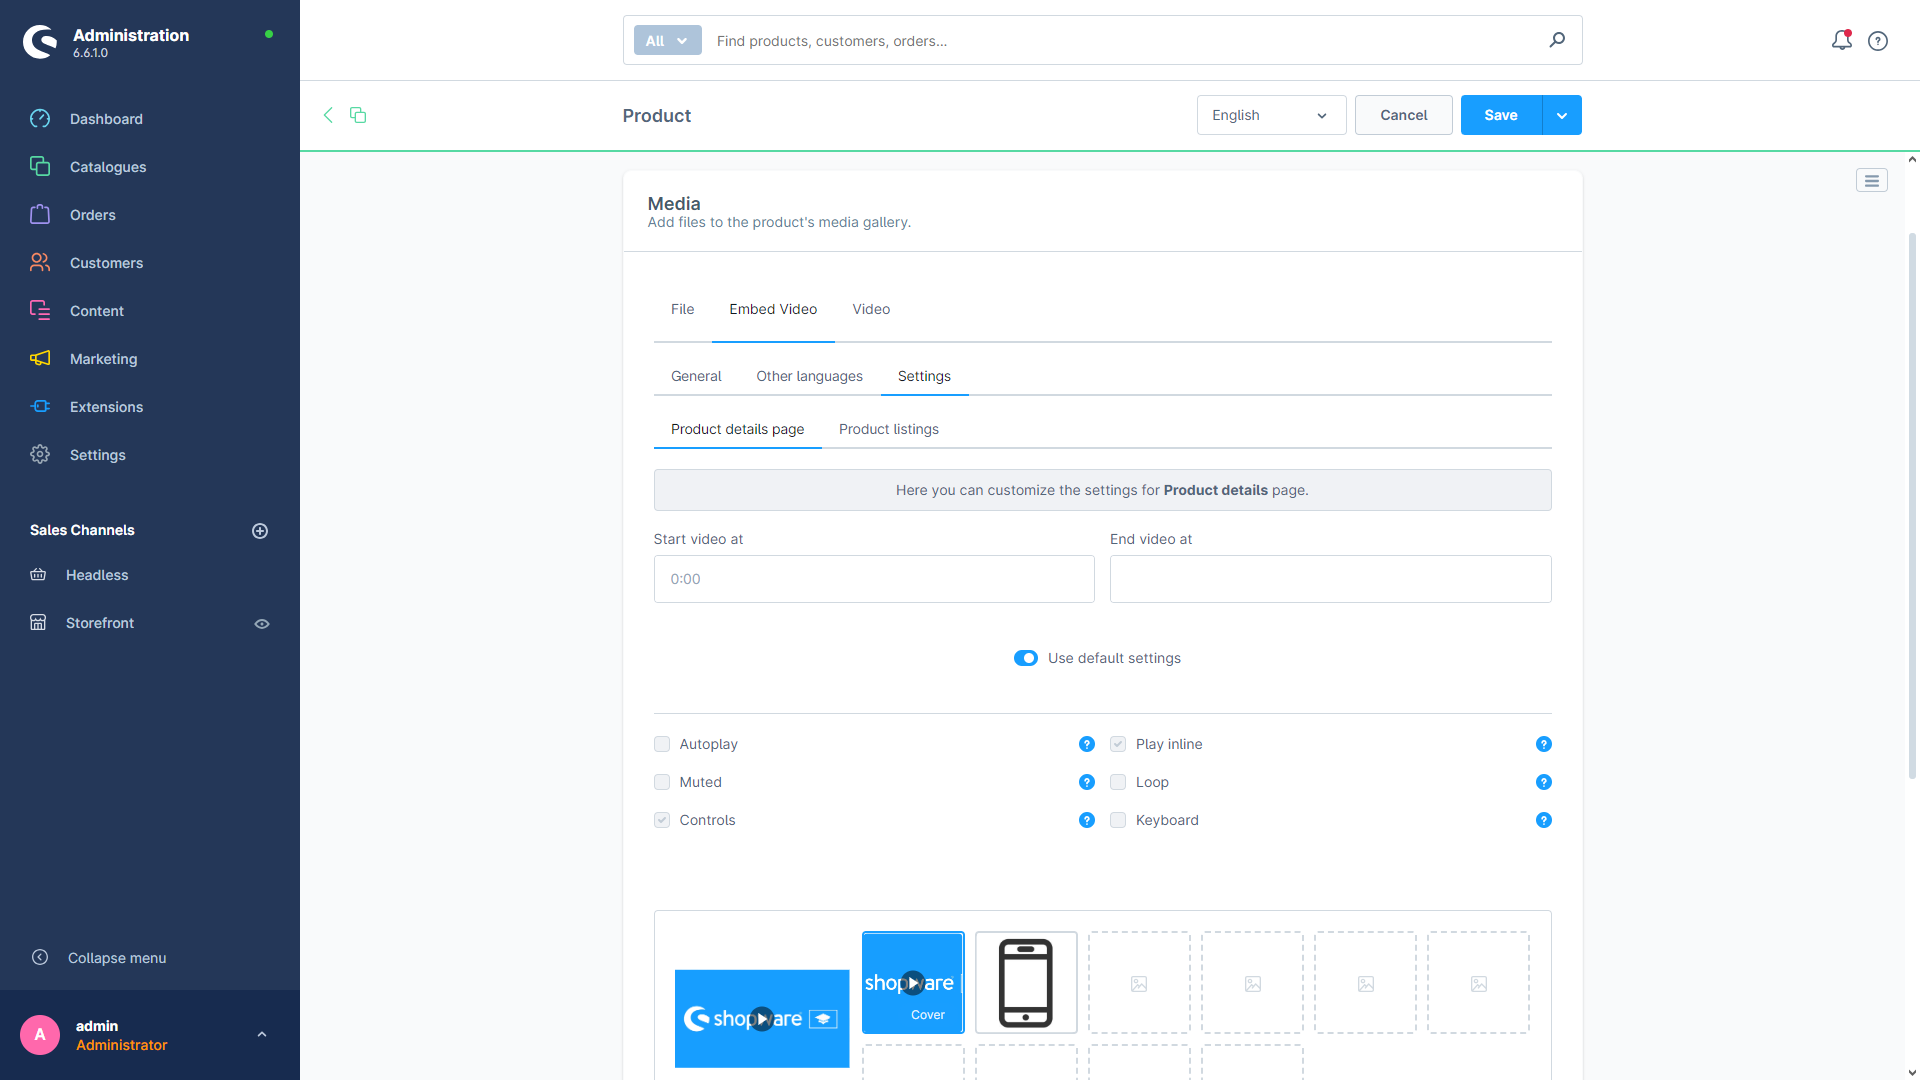This screenshot has height=1080, width=1920.
Task: Show help tooltip for Play inline
Action: (1544, 744)
